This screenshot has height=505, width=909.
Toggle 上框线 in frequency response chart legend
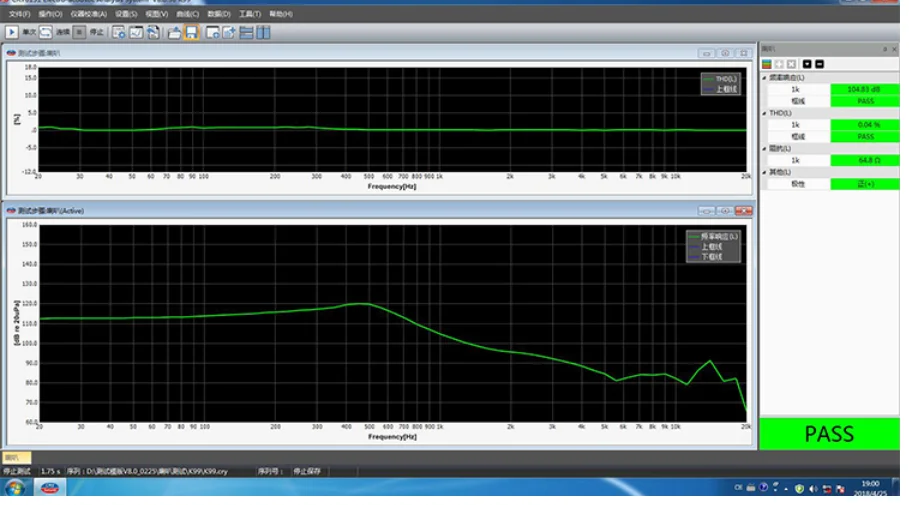tap(706, 246)
